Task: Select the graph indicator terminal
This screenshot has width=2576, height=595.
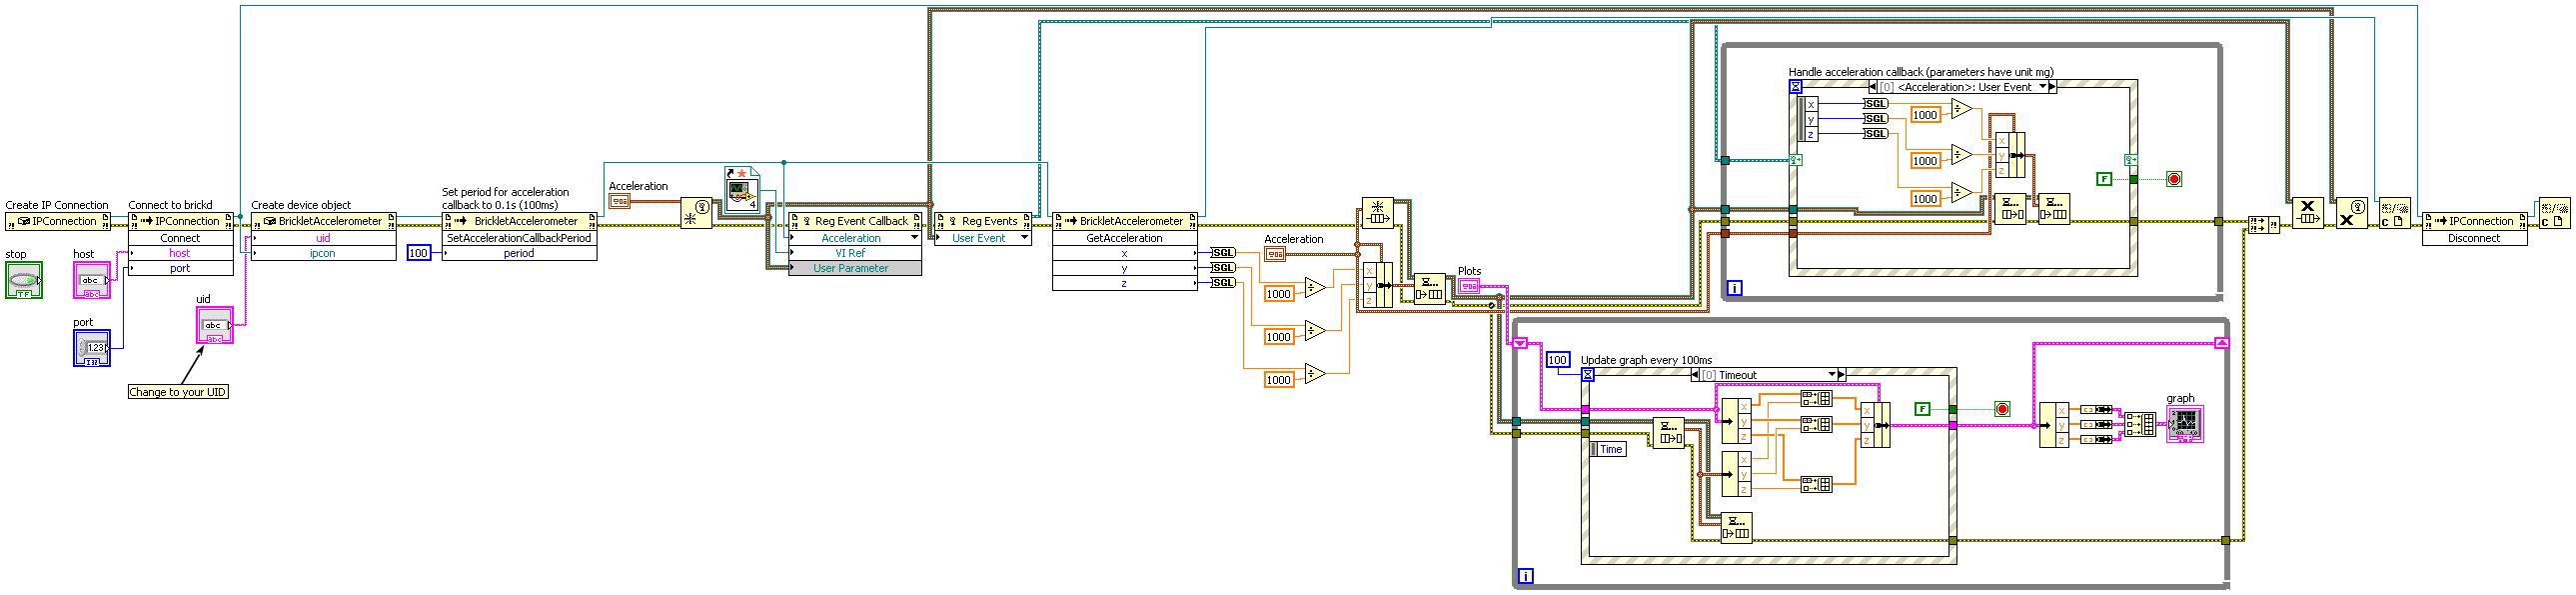Action: coord(2184,425)
